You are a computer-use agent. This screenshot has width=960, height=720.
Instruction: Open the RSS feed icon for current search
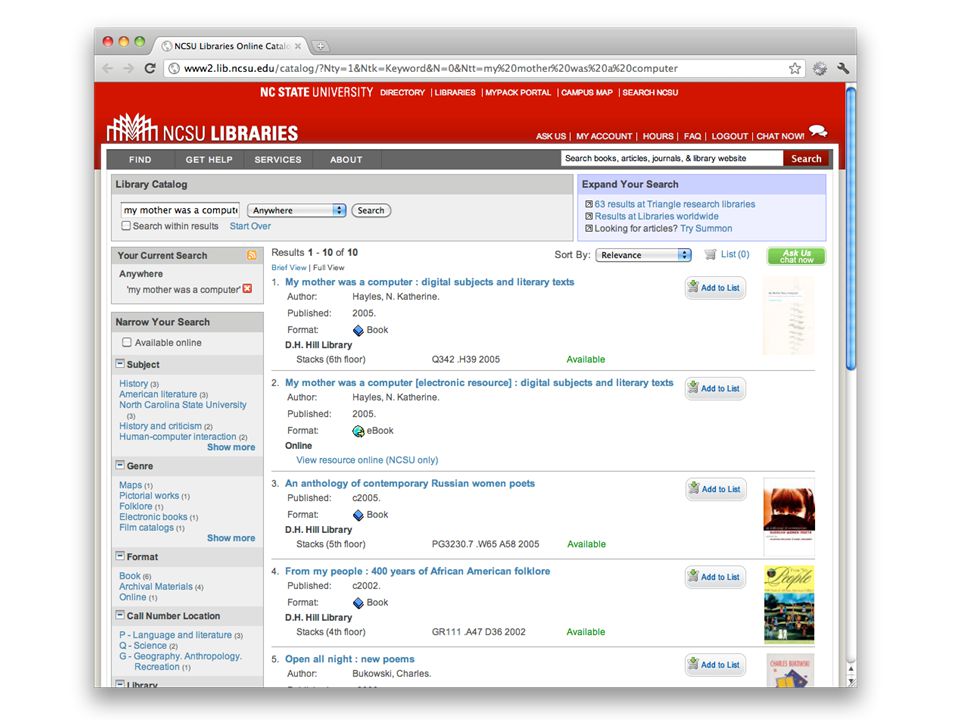(x=252, y=255)
